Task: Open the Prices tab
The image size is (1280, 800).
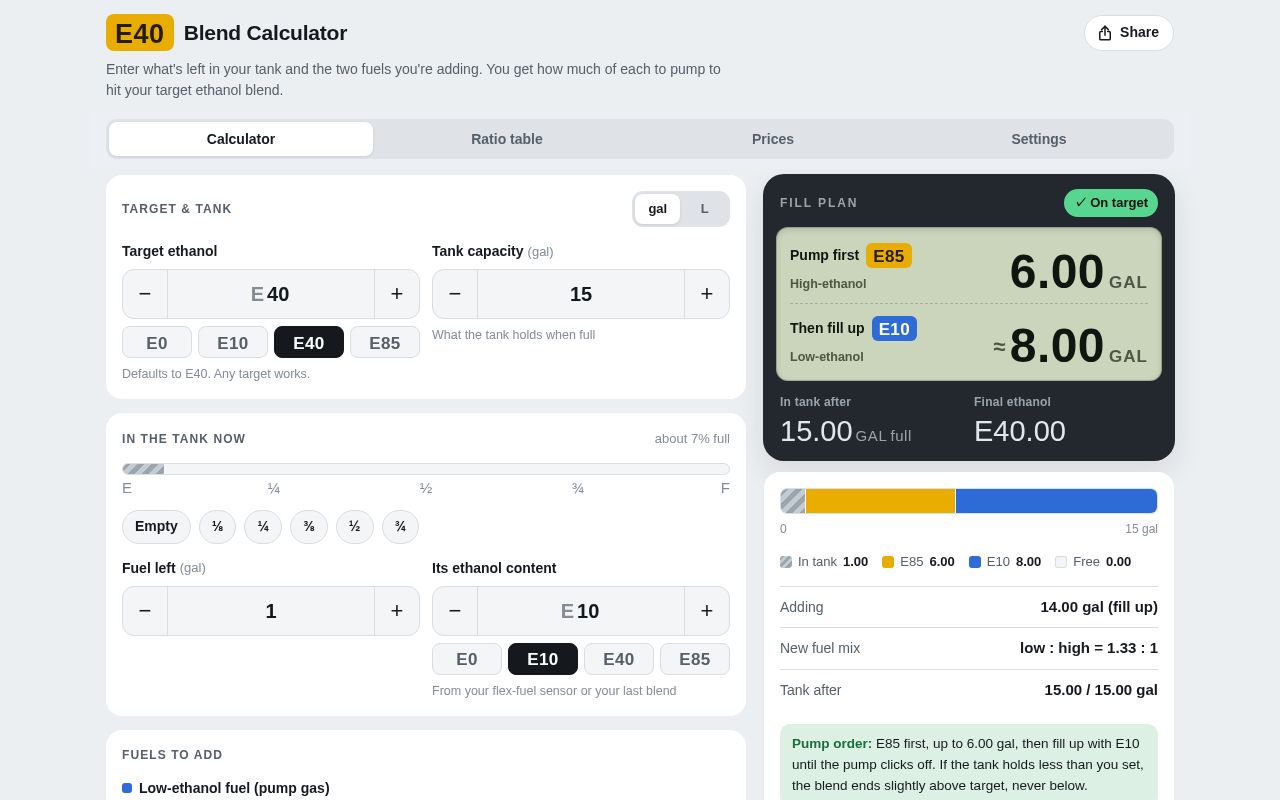Action: coord(773,139)
